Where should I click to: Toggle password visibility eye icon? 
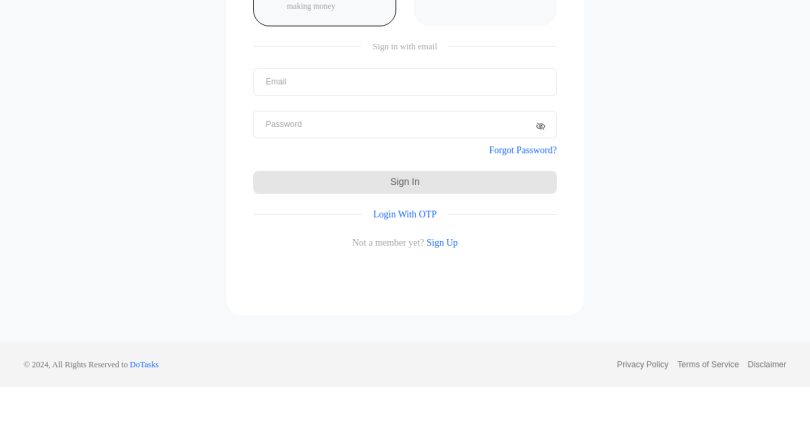pyautogui.click(x=540, y=126)
